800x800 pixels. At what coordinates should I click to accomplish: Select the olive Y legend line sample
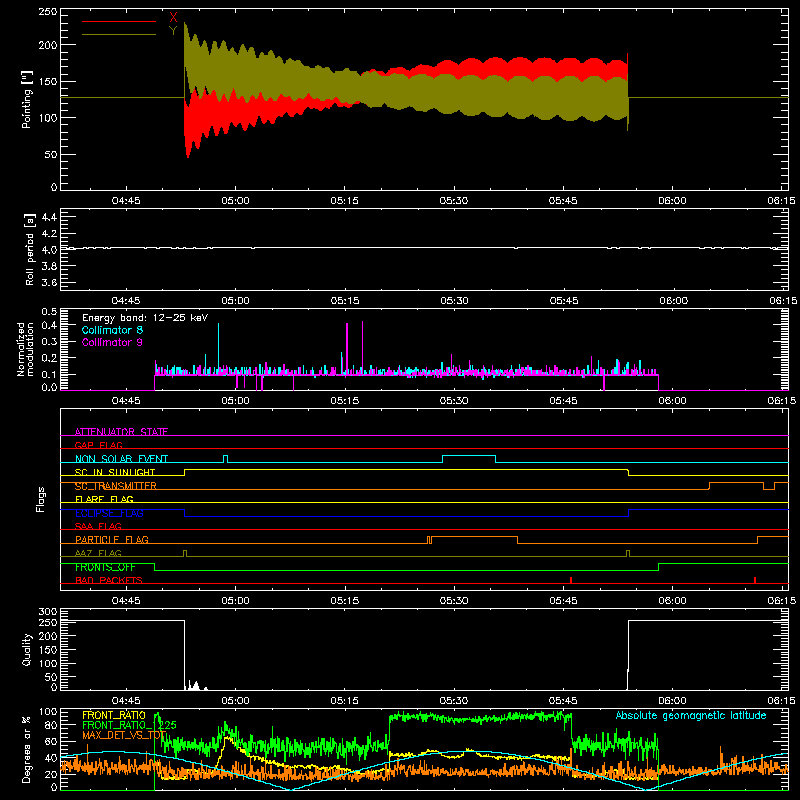point(119,35)
